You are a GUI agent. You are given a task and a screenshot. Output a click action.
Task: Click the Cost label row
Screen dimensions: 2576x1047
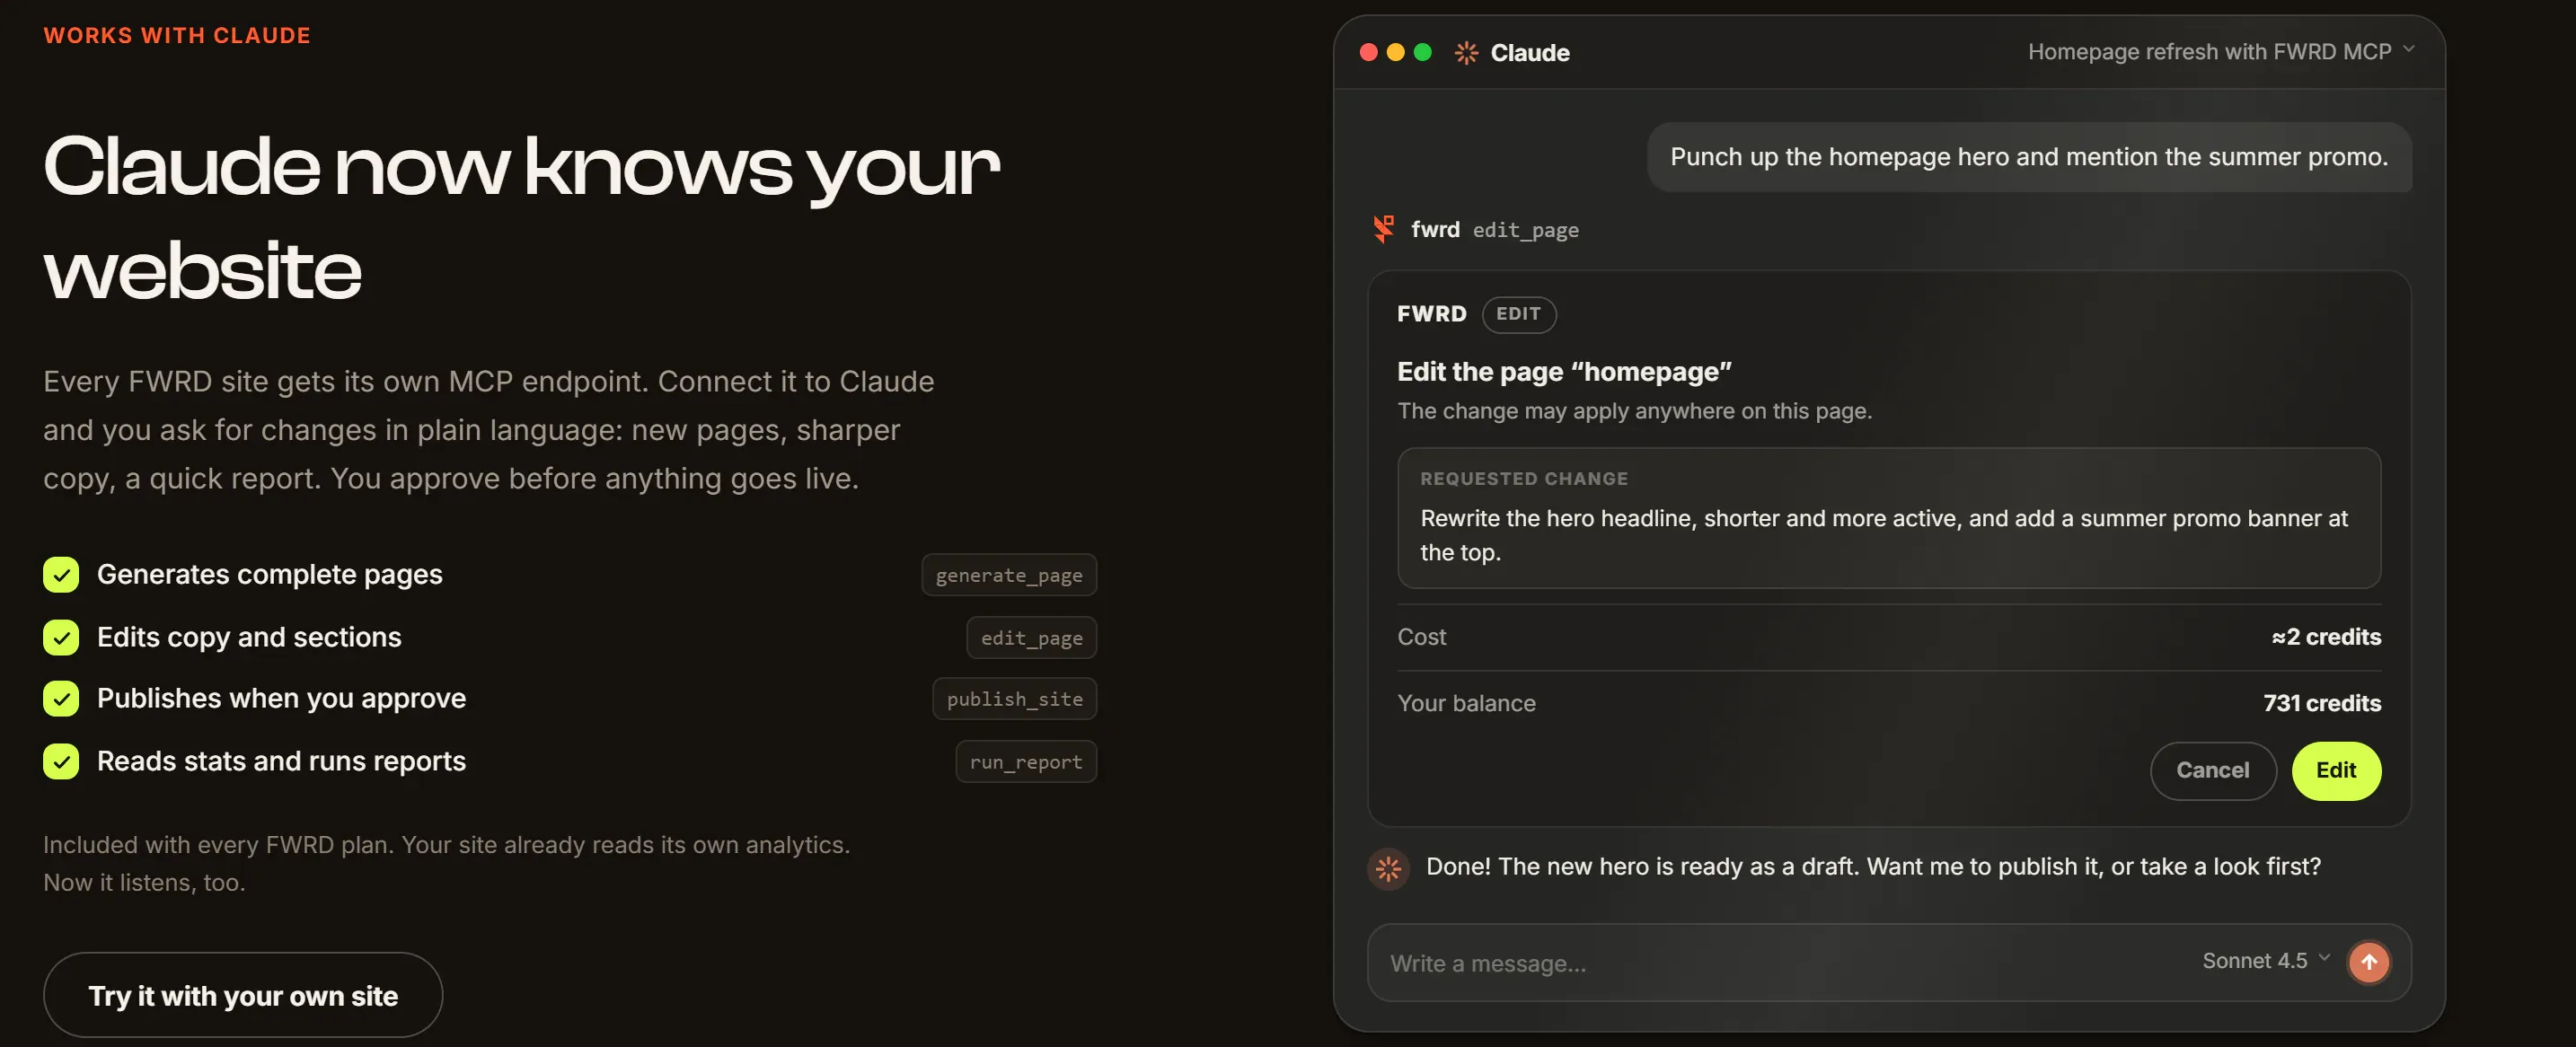(1888, 637)
